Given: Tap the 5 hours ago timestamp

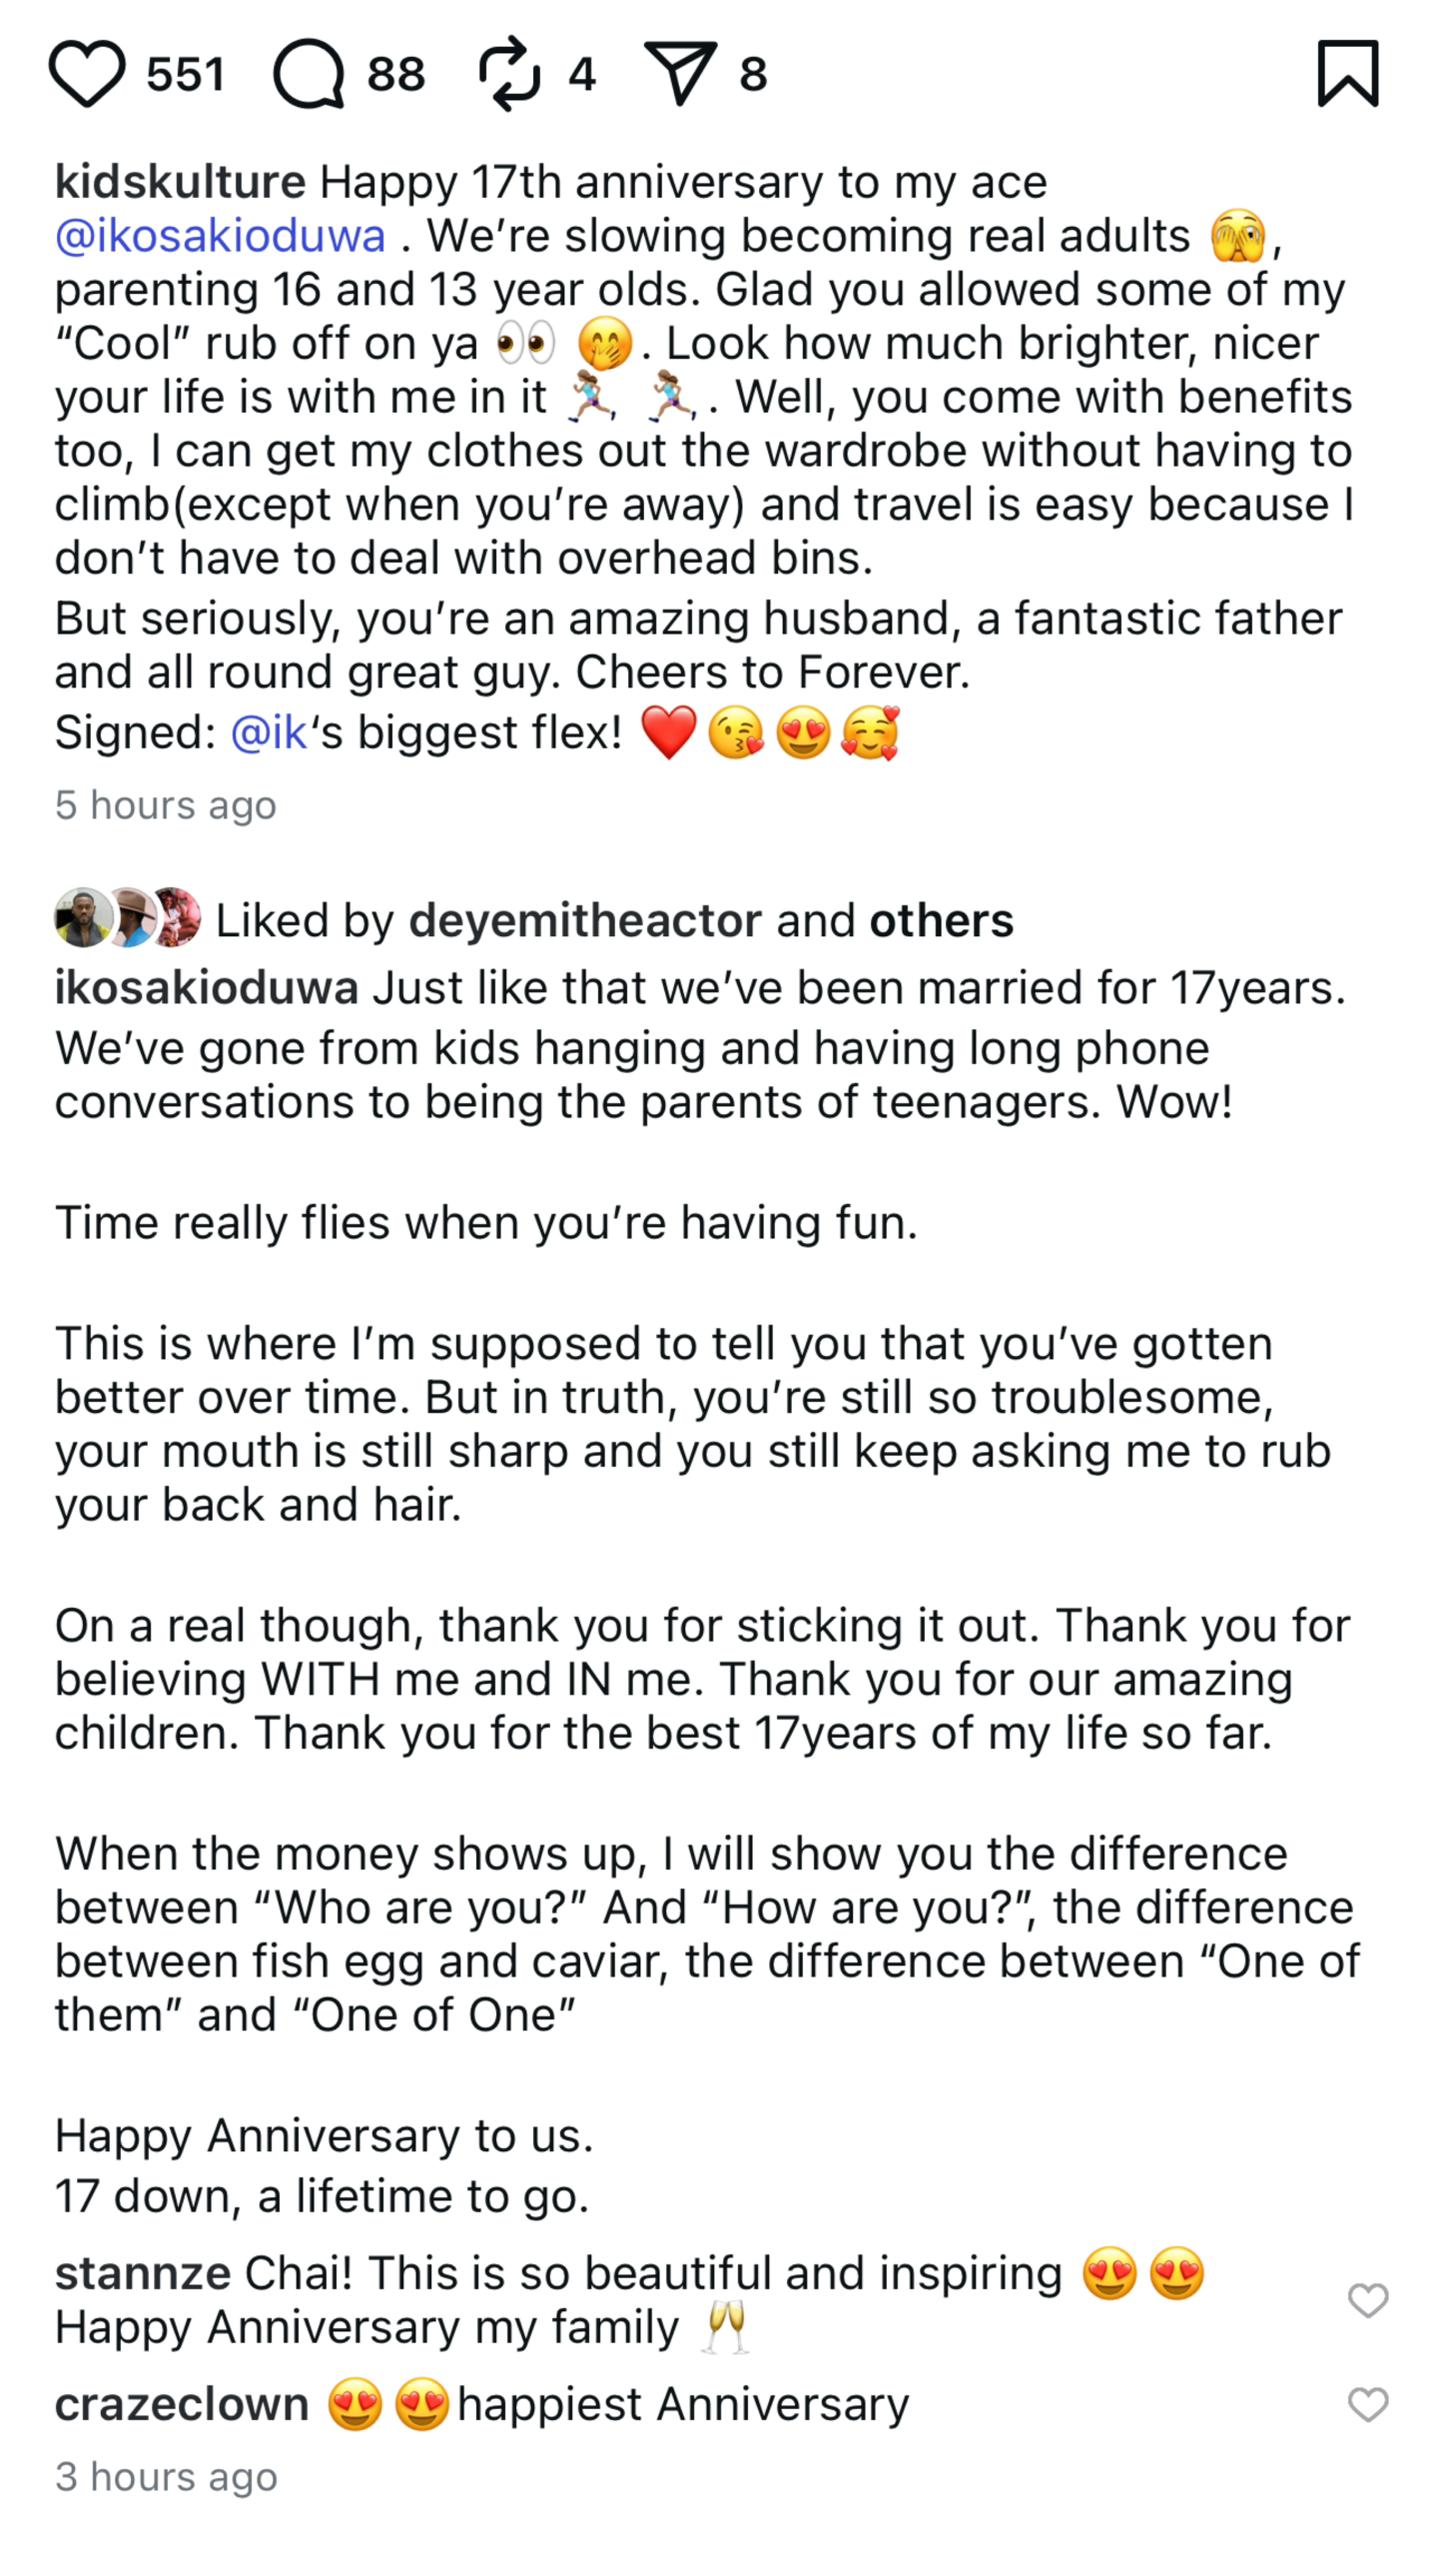Looking at the screenshot, I should pos(166,806).
